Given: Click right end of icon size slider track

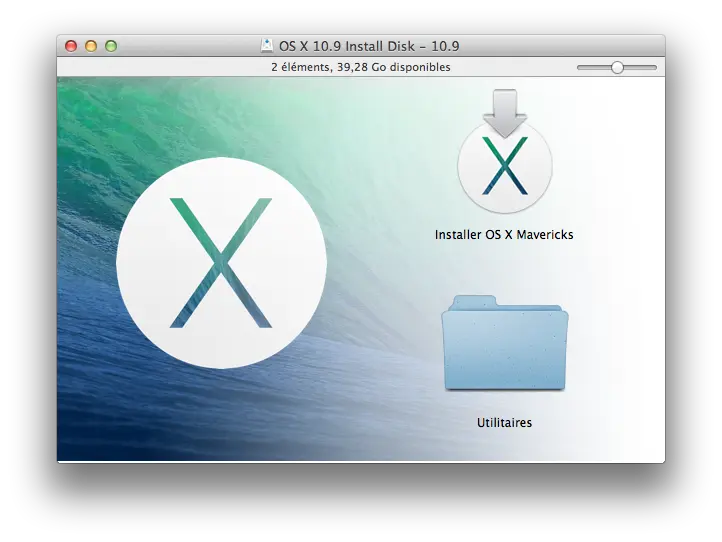Looking at the screenshot, I should (x=654, y=67).
